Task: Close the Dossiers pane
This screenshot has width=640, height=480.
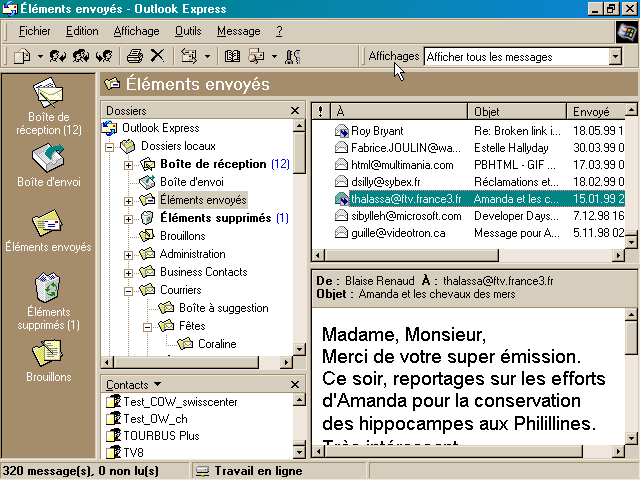Action: click(x=295, y=111)
